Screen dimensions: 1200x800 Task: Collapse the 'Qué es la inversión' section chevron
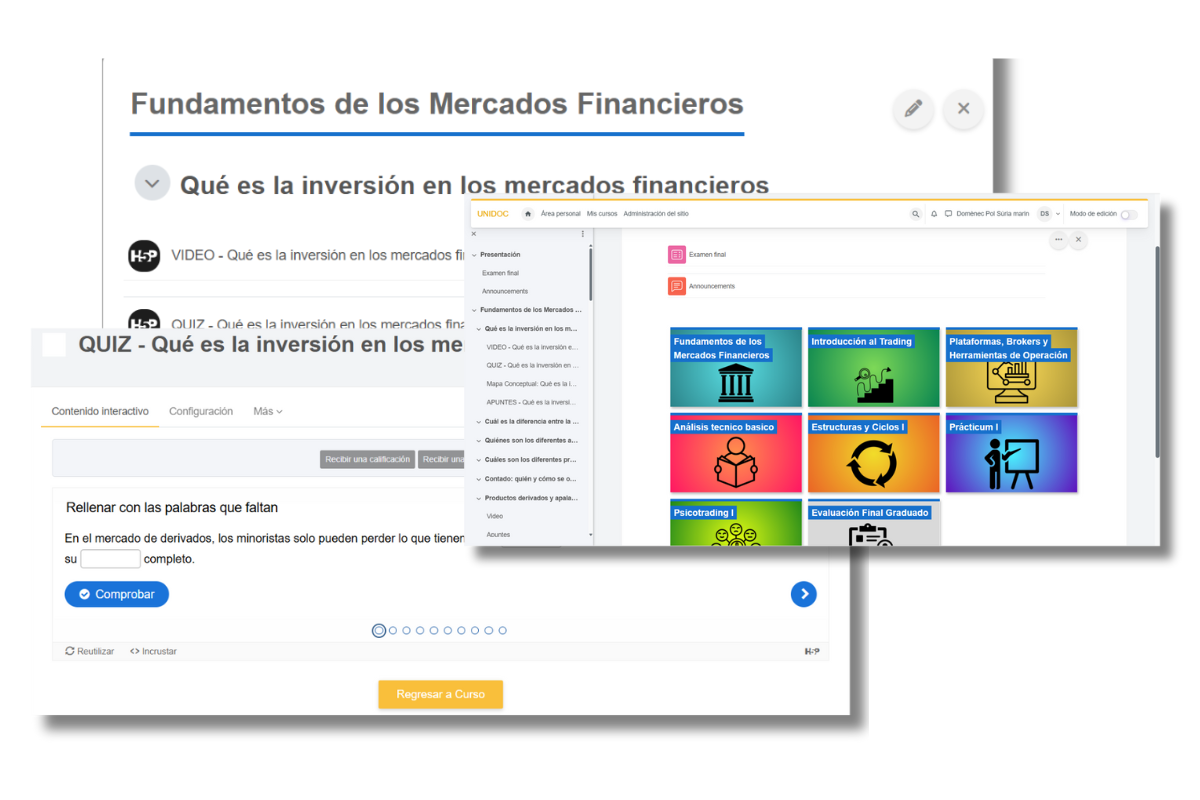[152, 183]
